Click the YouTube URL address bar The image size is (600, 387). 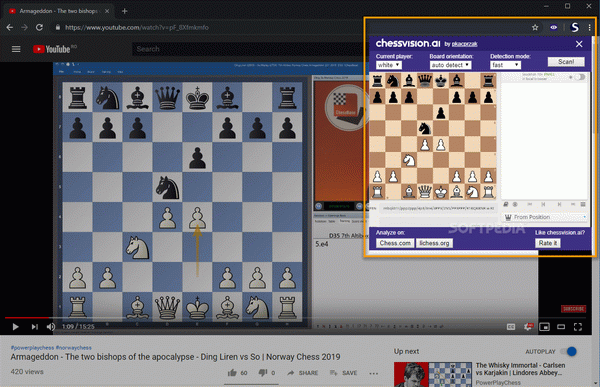pyautogui.click(x=137, y=28)
